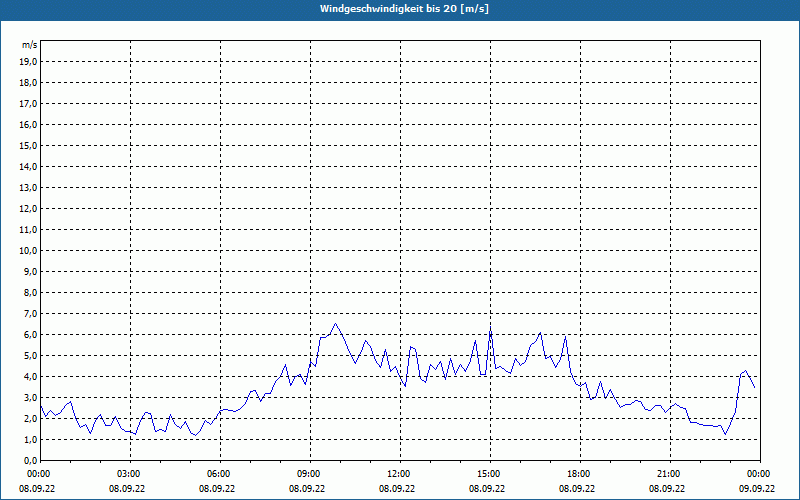This screenshot has width=800, height=500.
Task: Click the 11,0 y-axis label
Action: point(28,230)
